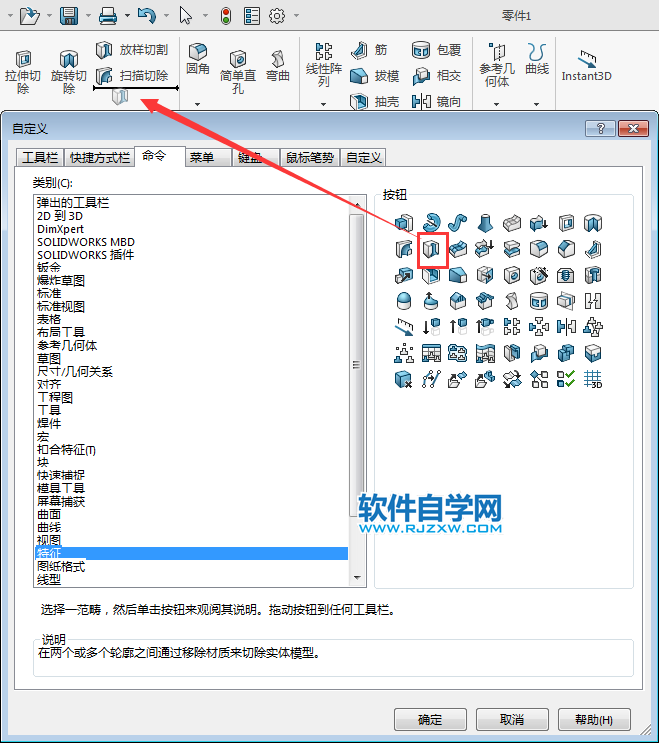Select the Revolved Cut button in grid
The width and height of the screenshot is (659, 743).
coord(593,222)
